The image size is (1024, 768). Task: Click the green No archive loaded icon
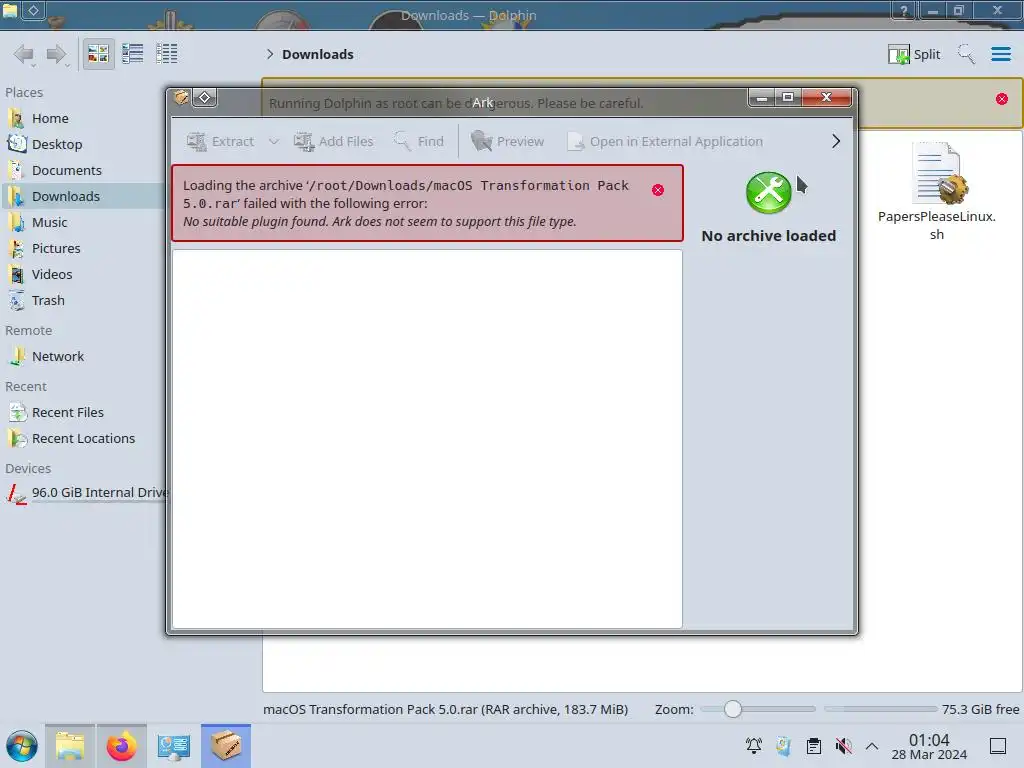pos(768,193)
